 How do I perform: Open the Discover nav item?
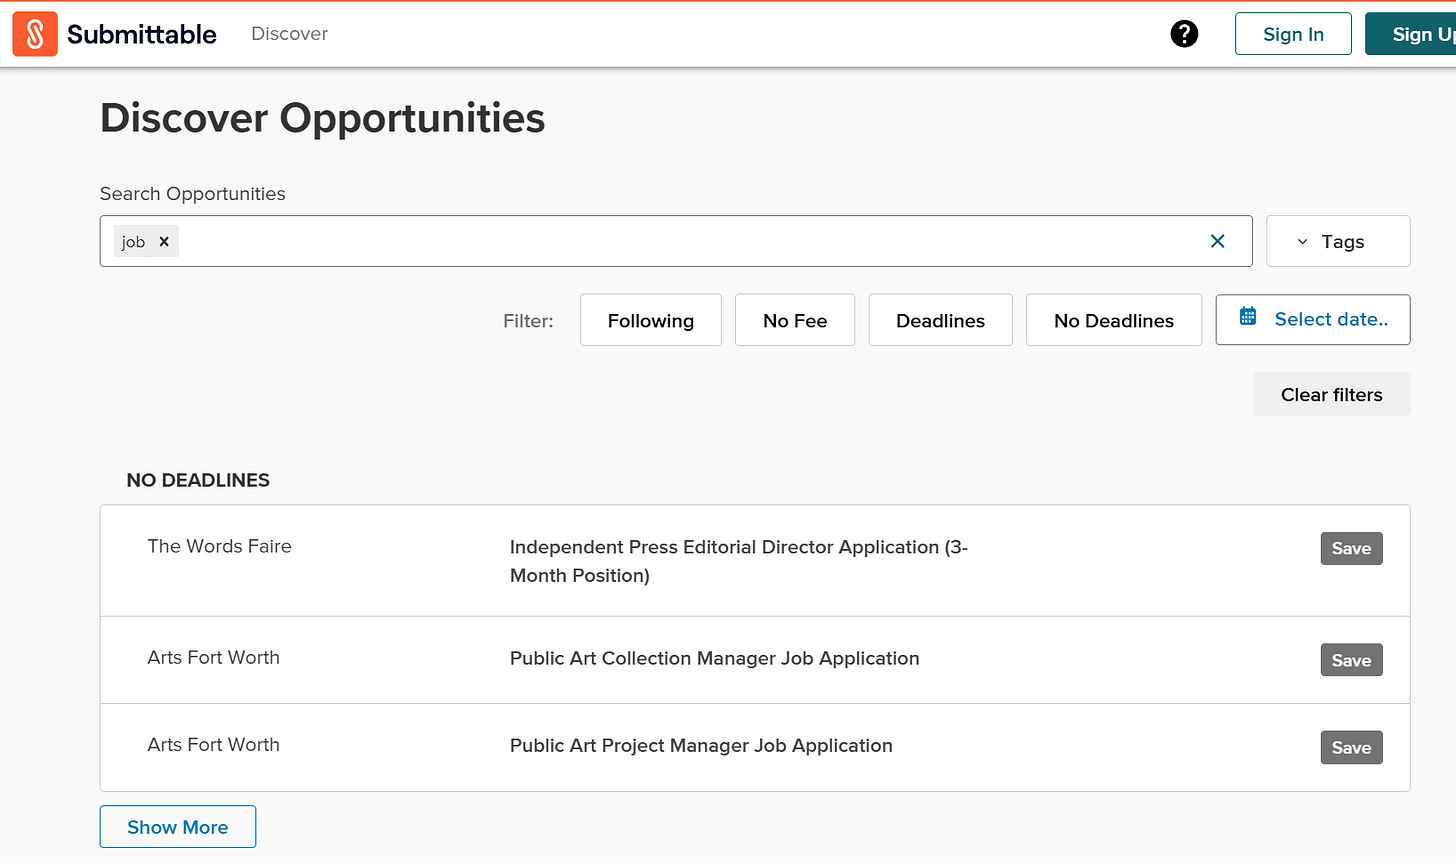[290, 34]
